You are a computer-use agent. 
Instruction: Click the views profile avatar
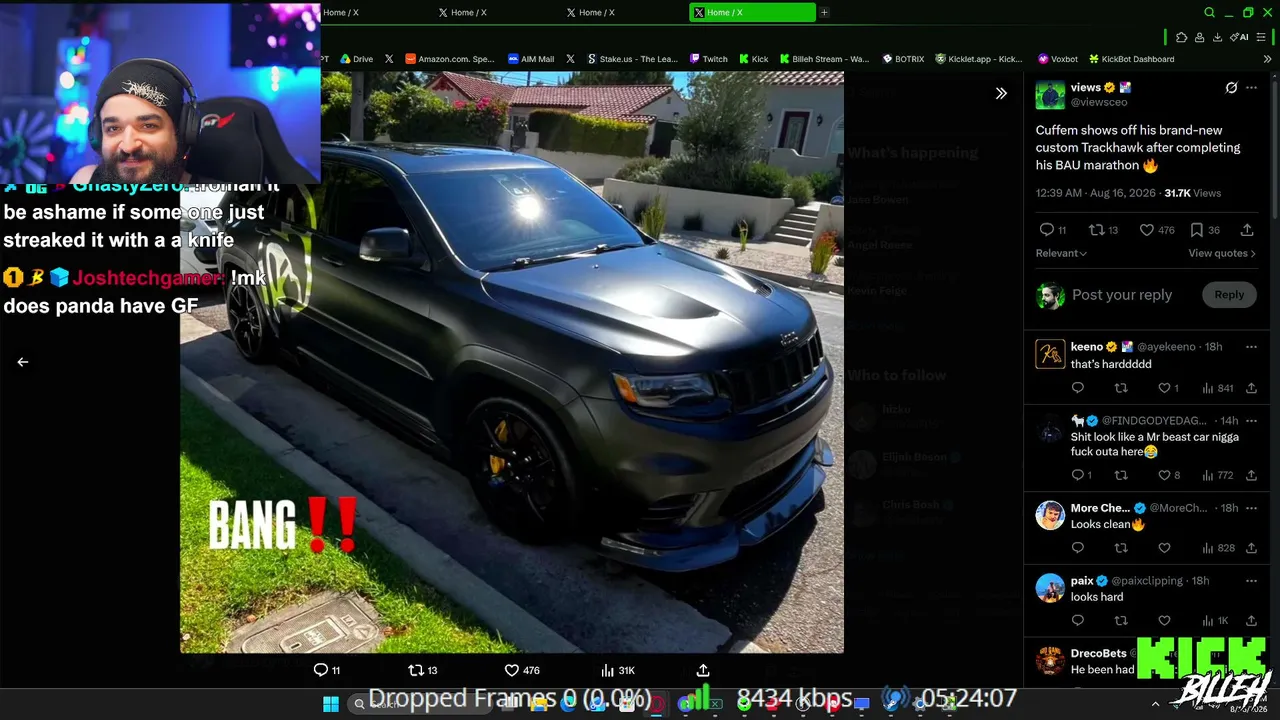1050,95
